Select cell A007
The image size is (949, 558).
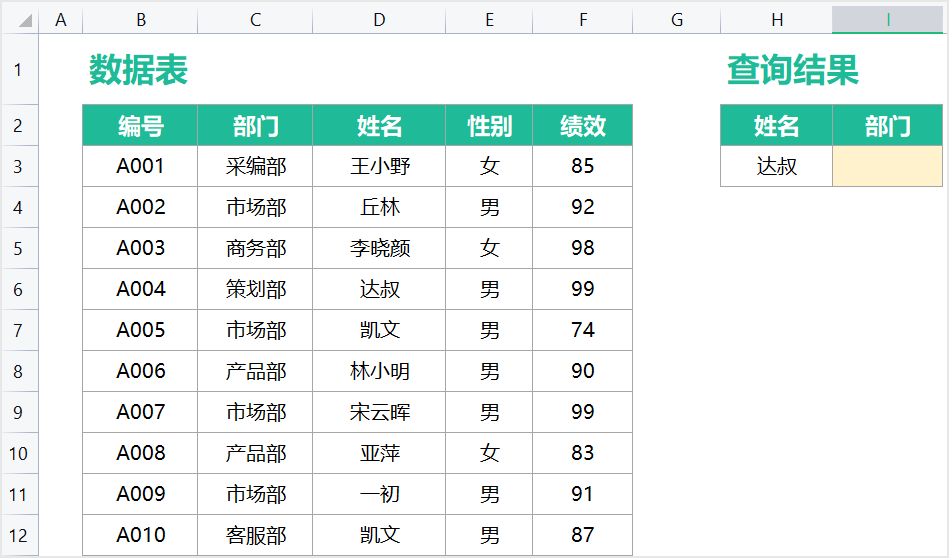140,412
